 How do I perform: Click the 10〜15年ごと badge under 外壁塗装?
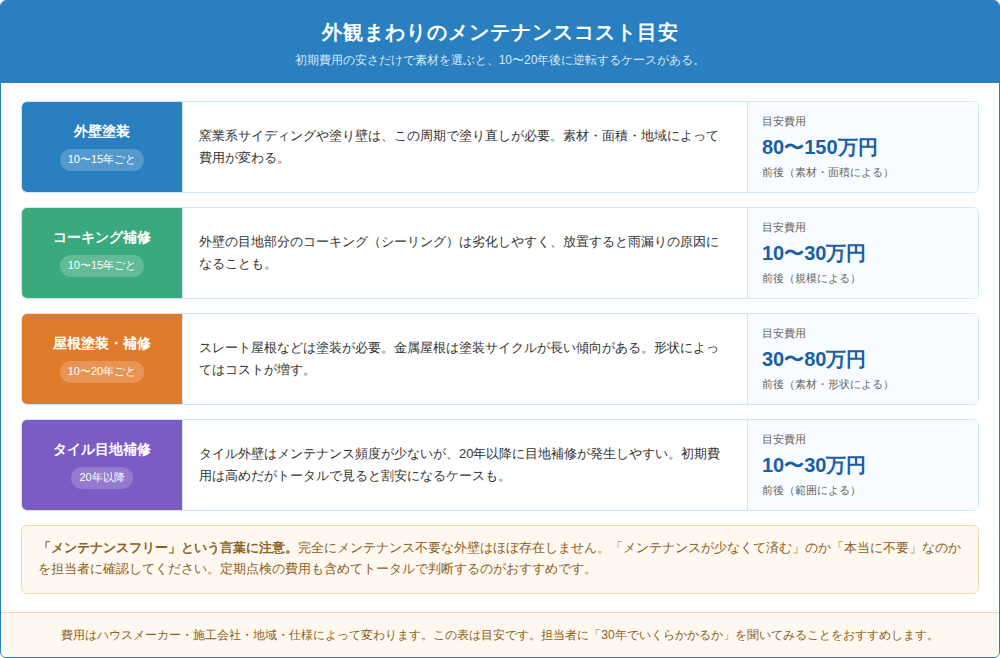(x=101, y=159)
